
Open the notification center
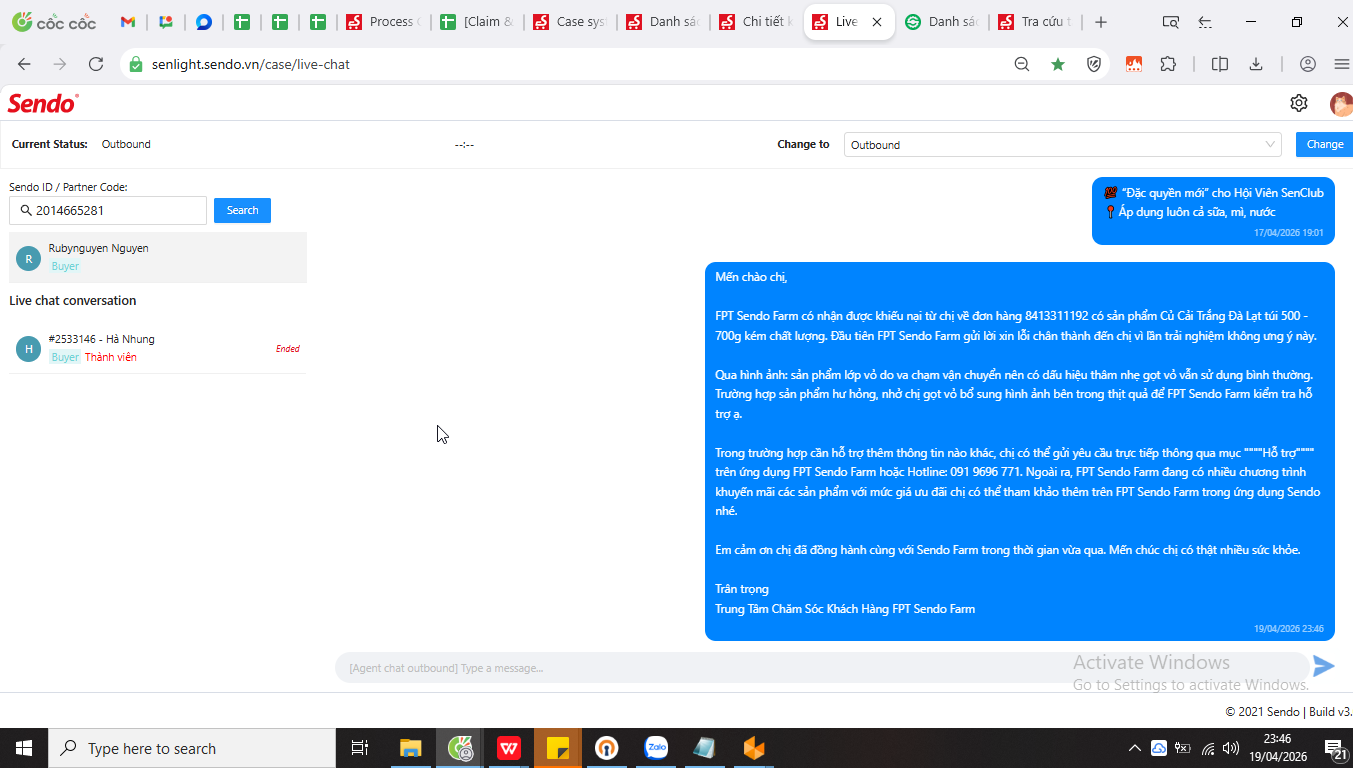1337,748
